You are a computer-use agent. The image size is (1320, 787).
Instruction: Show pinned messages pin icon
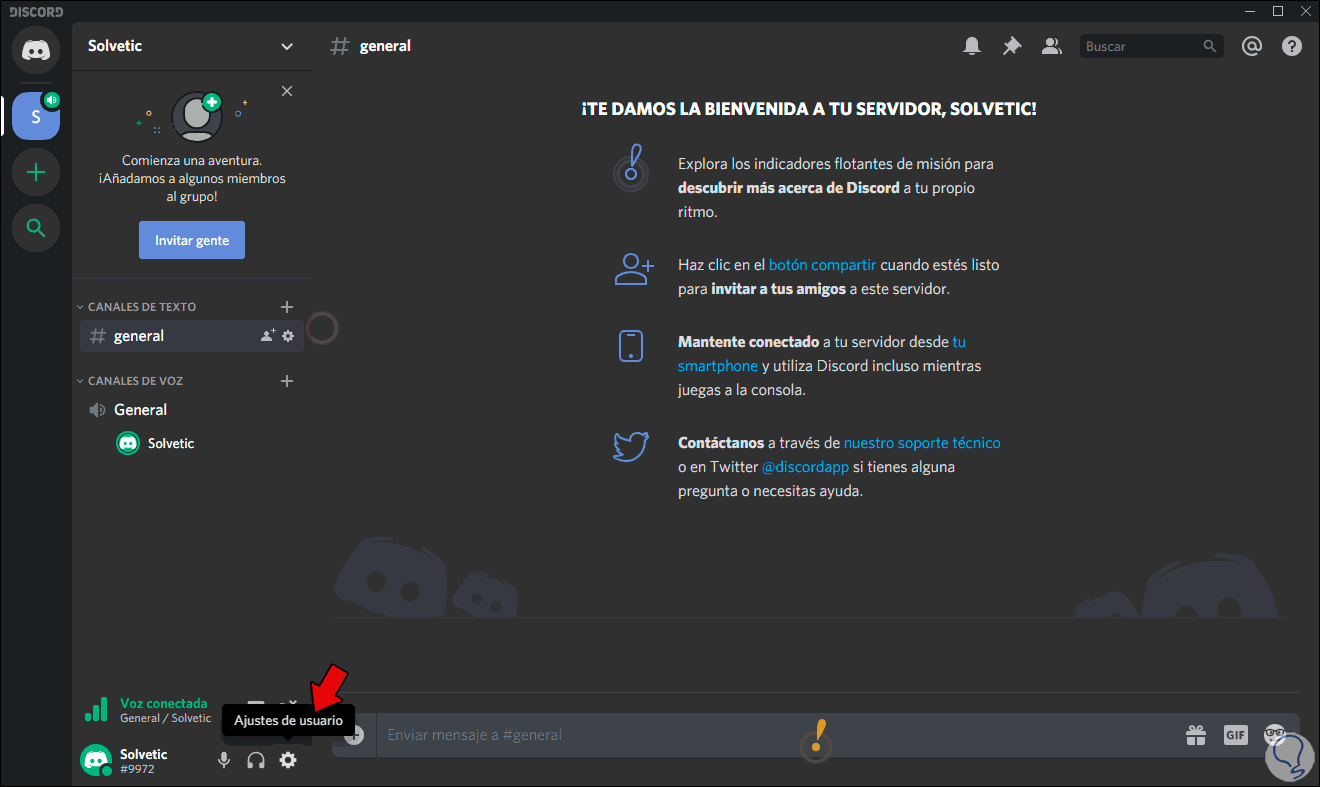1012,46
